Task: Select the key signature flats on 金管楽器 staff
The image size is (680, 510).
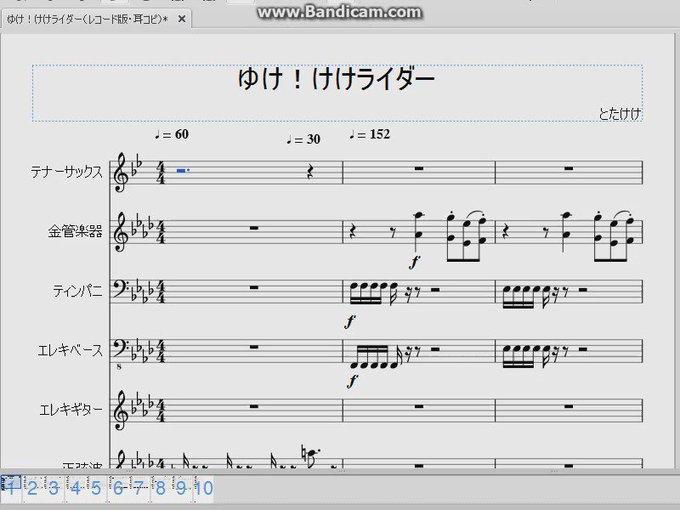Action: tap(142, 226)
